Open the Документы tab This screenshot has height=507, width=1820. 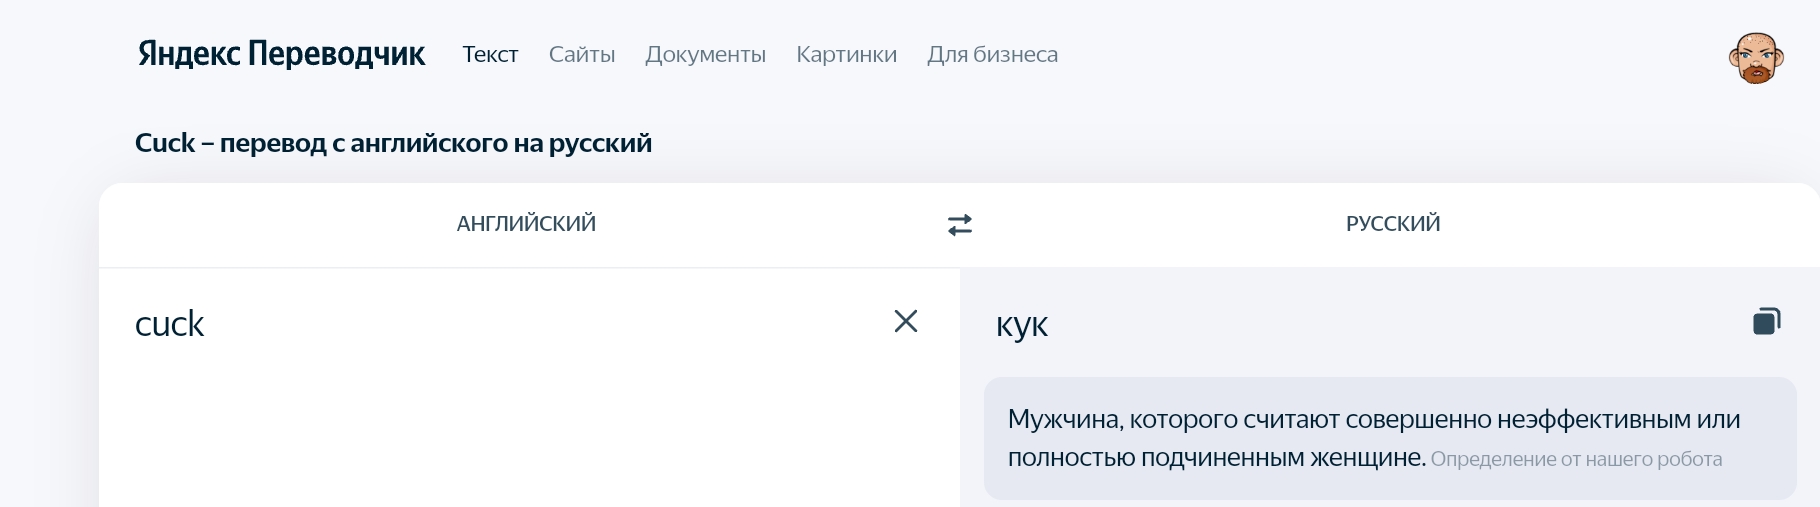(706, 55)
